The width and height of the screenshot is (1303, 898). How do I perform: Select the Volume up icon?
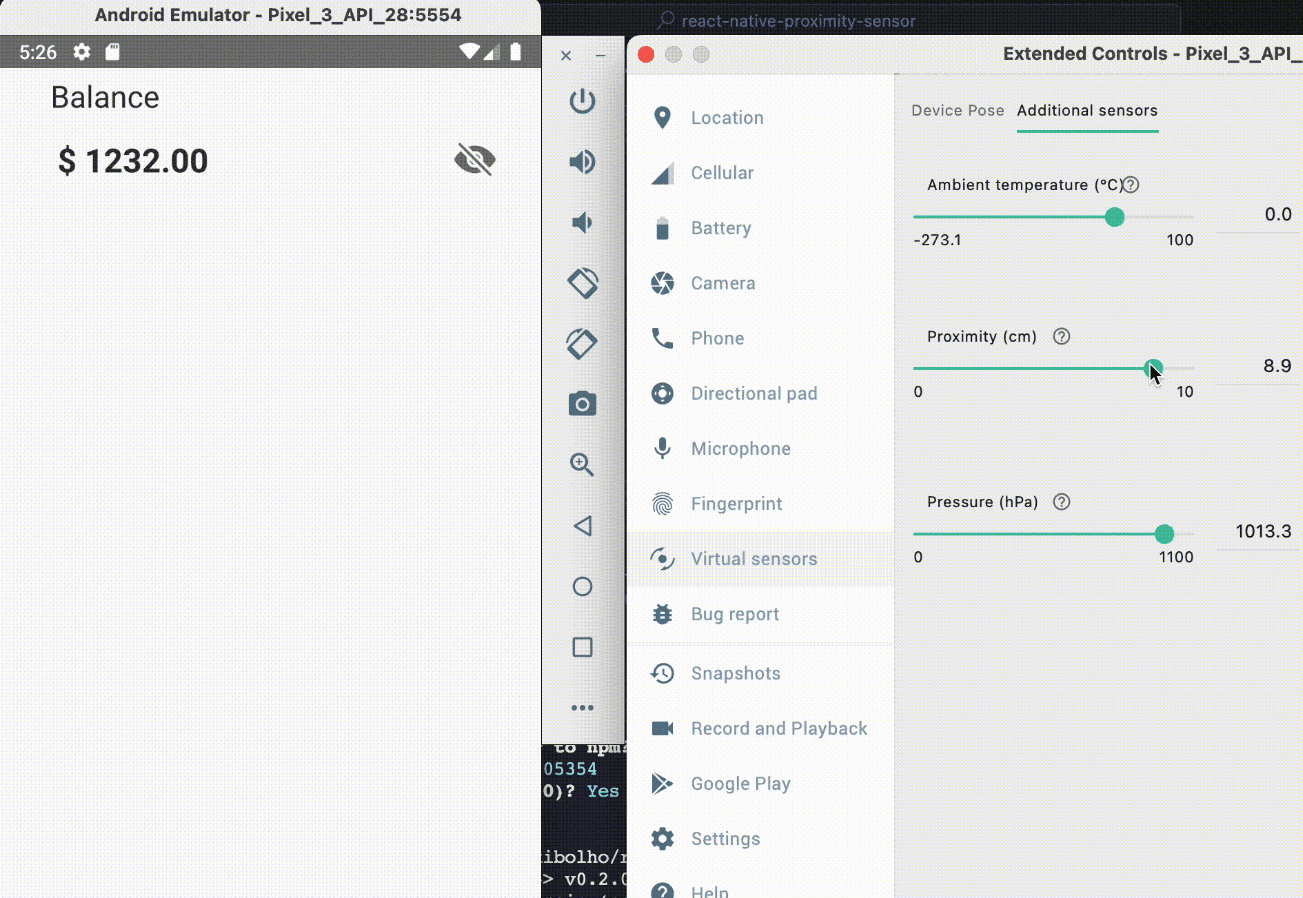click(582, 162)
